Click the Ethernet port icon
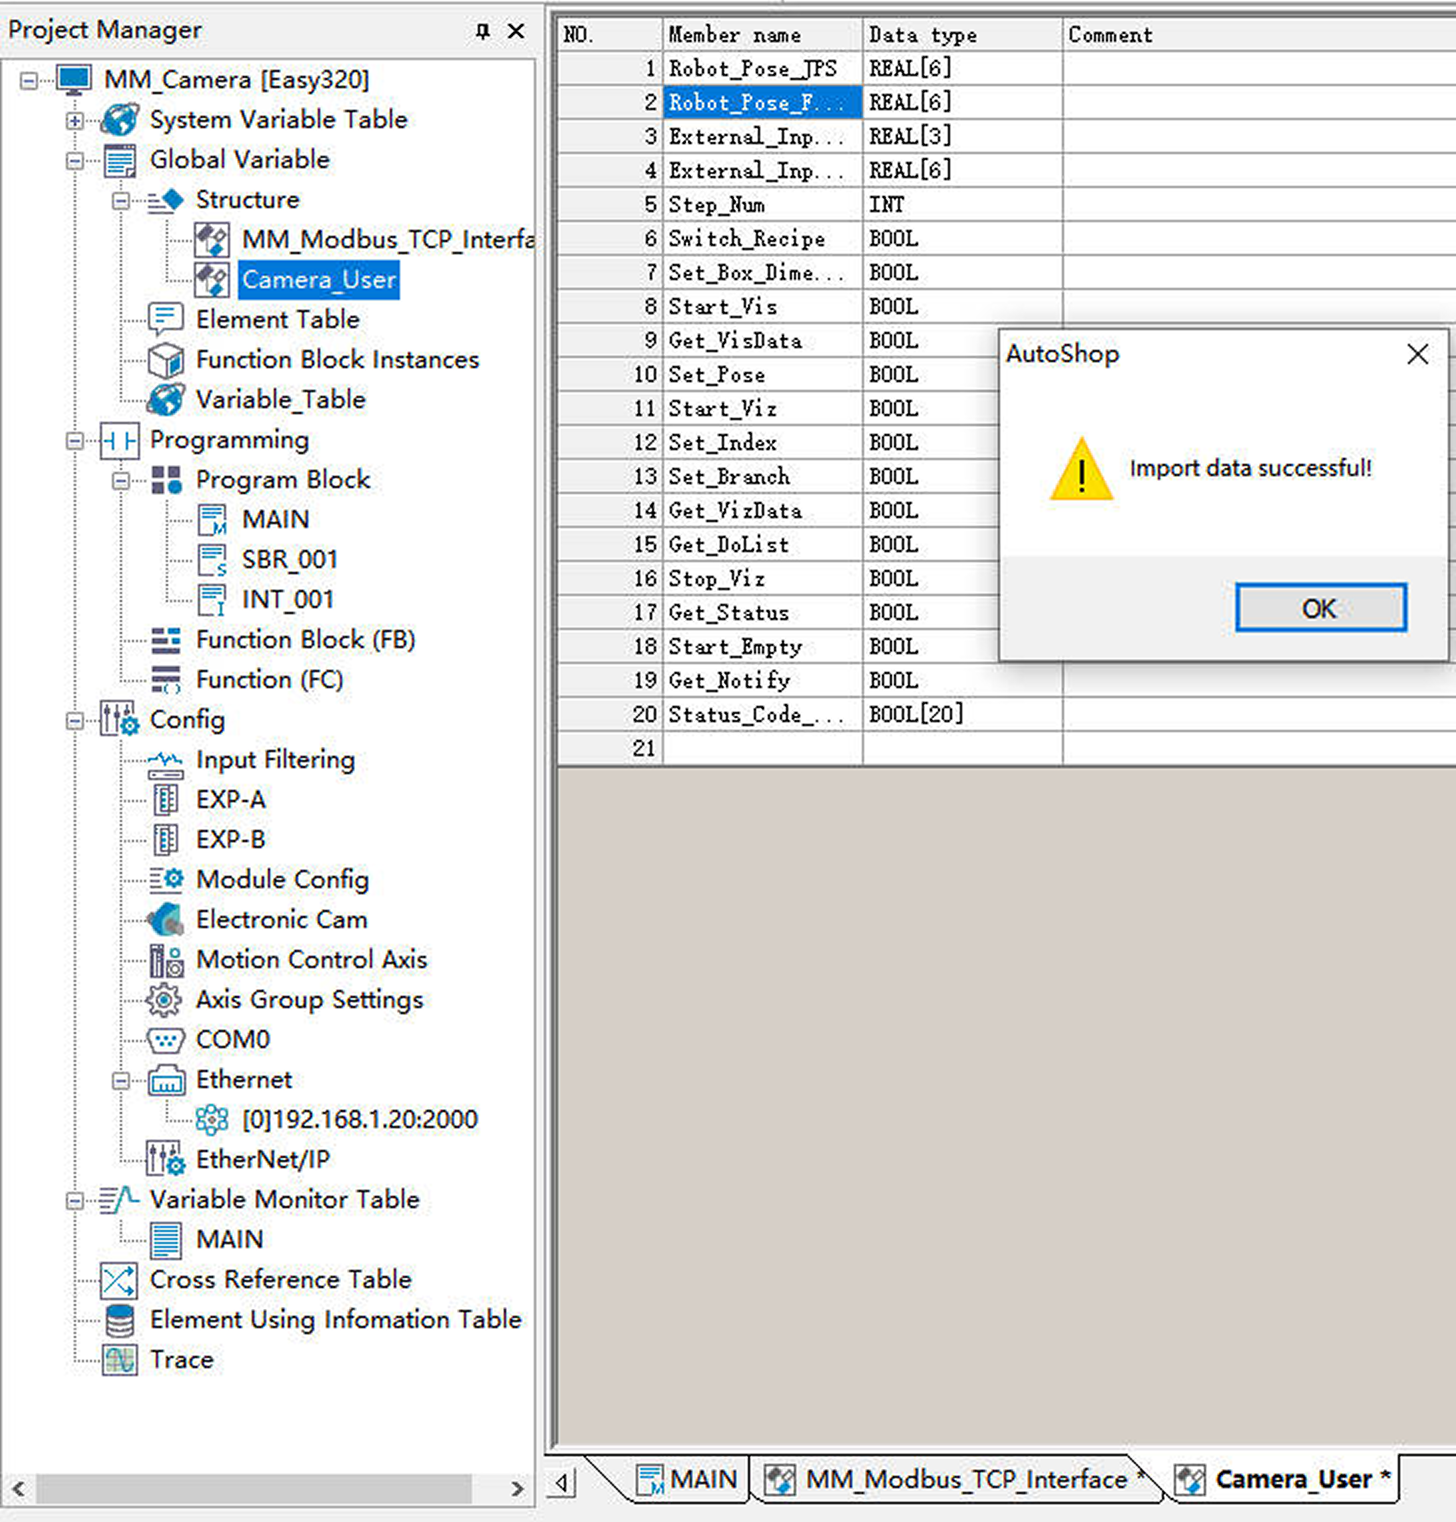The height and width of the screenshot is (1522, 1456). [166, 1081]
